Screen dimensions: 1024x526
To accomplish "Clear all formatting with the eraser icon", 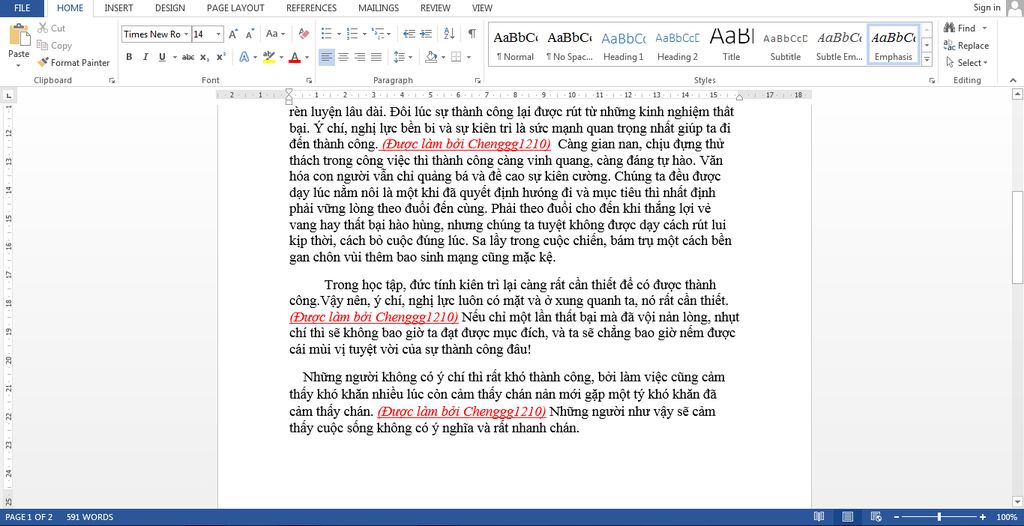I will [x=304, y=34].
